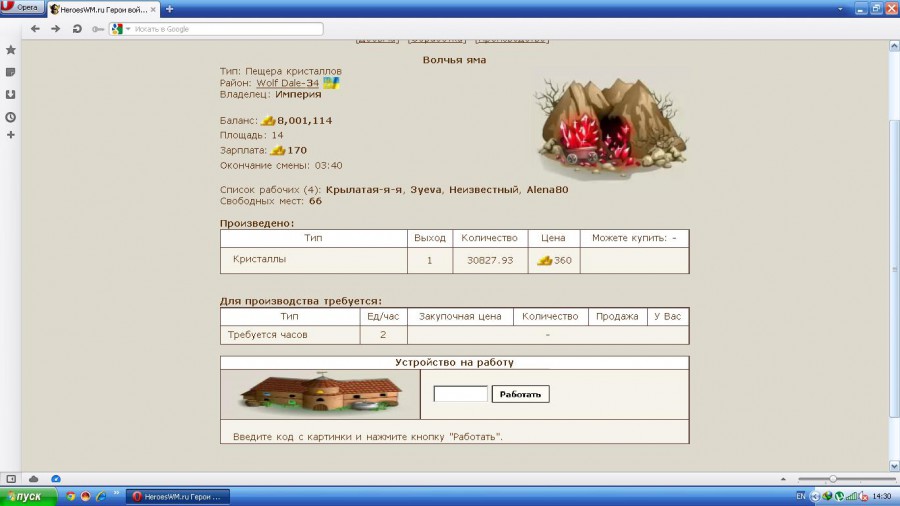This screenshot has width=900, height=506.
Task: Open the password wand key icon
Action: click(x=98, y=29)
